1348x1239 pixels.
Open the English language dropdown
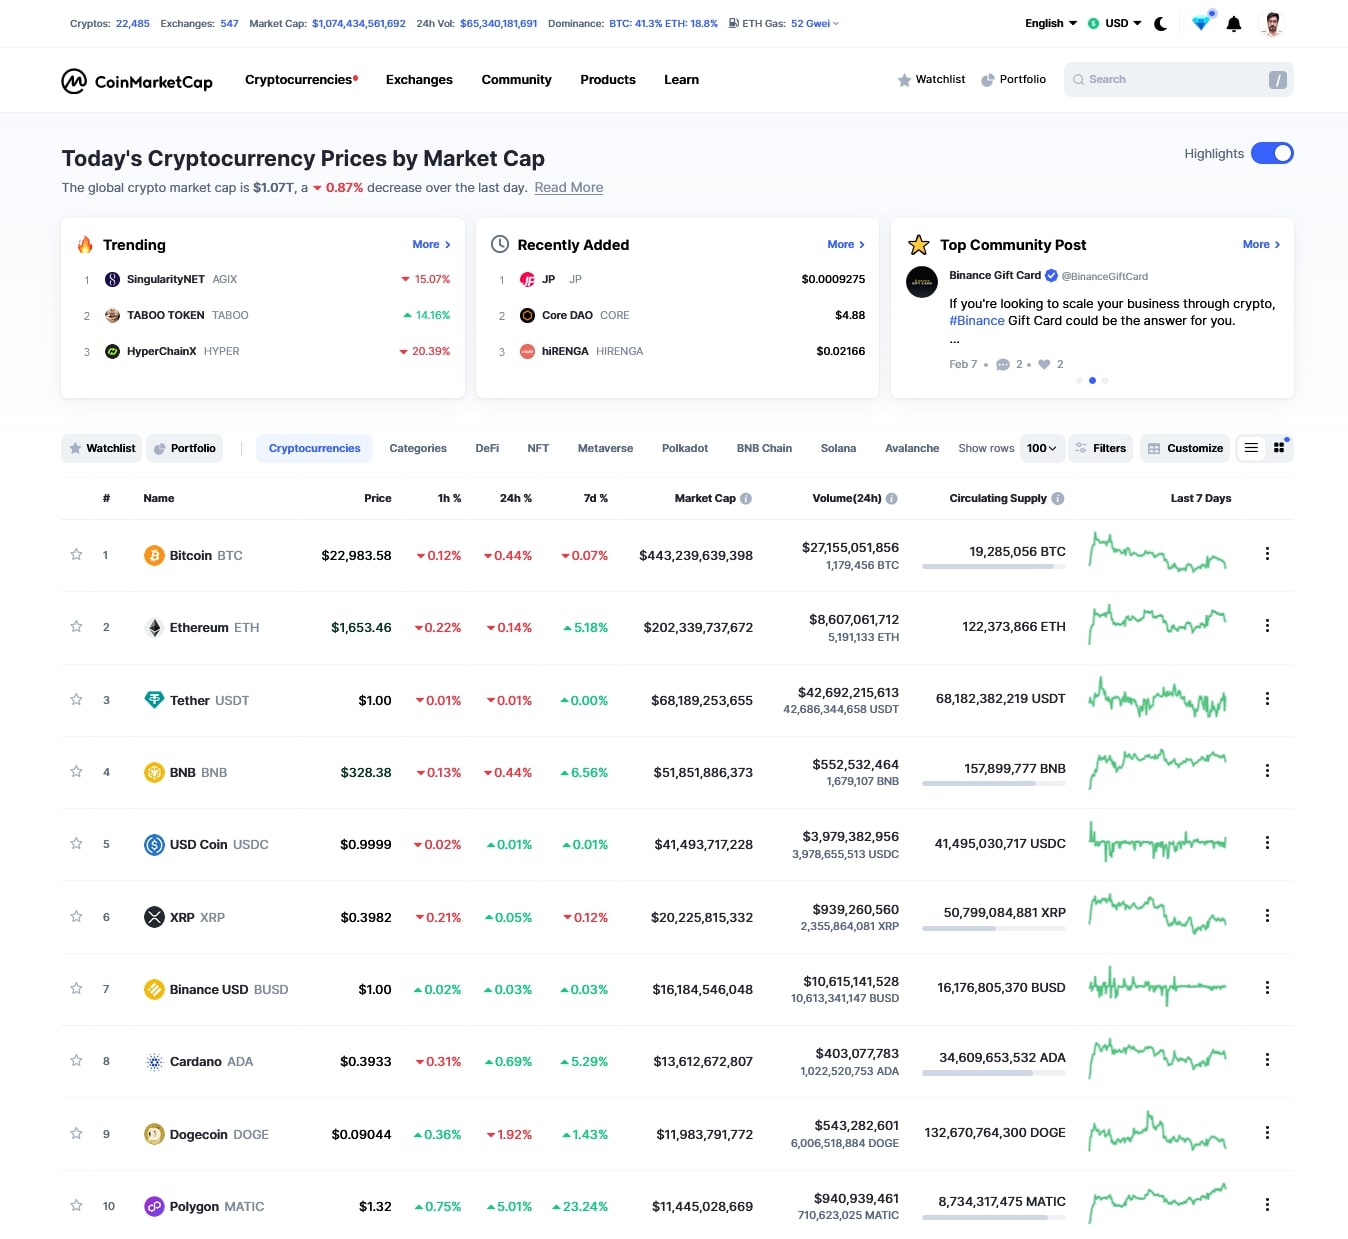pos(1051,23)
